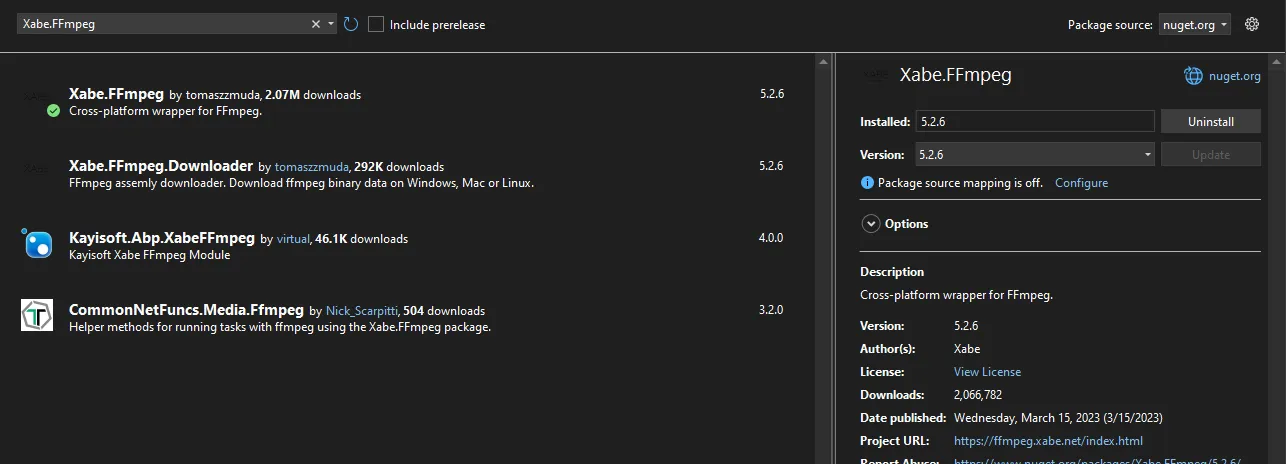Select the Xabe.FFmpeg.Downloader package

[161, 166]
